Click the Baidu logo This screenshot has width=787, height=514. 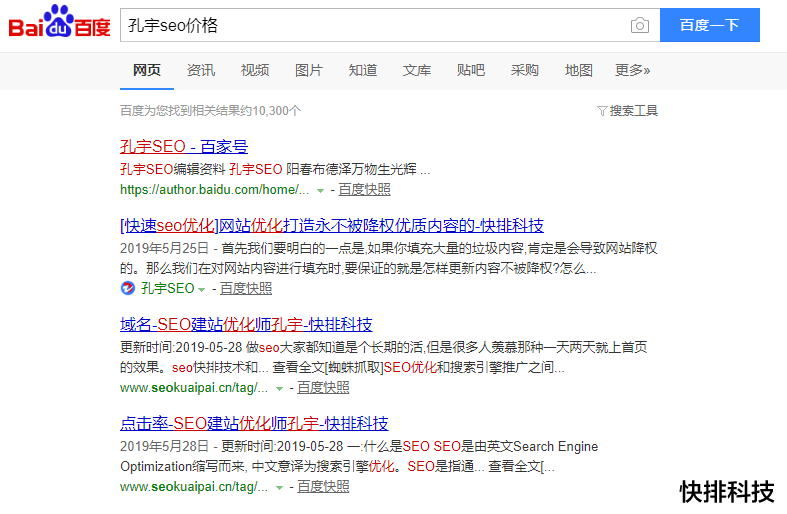tap(59, 22)
